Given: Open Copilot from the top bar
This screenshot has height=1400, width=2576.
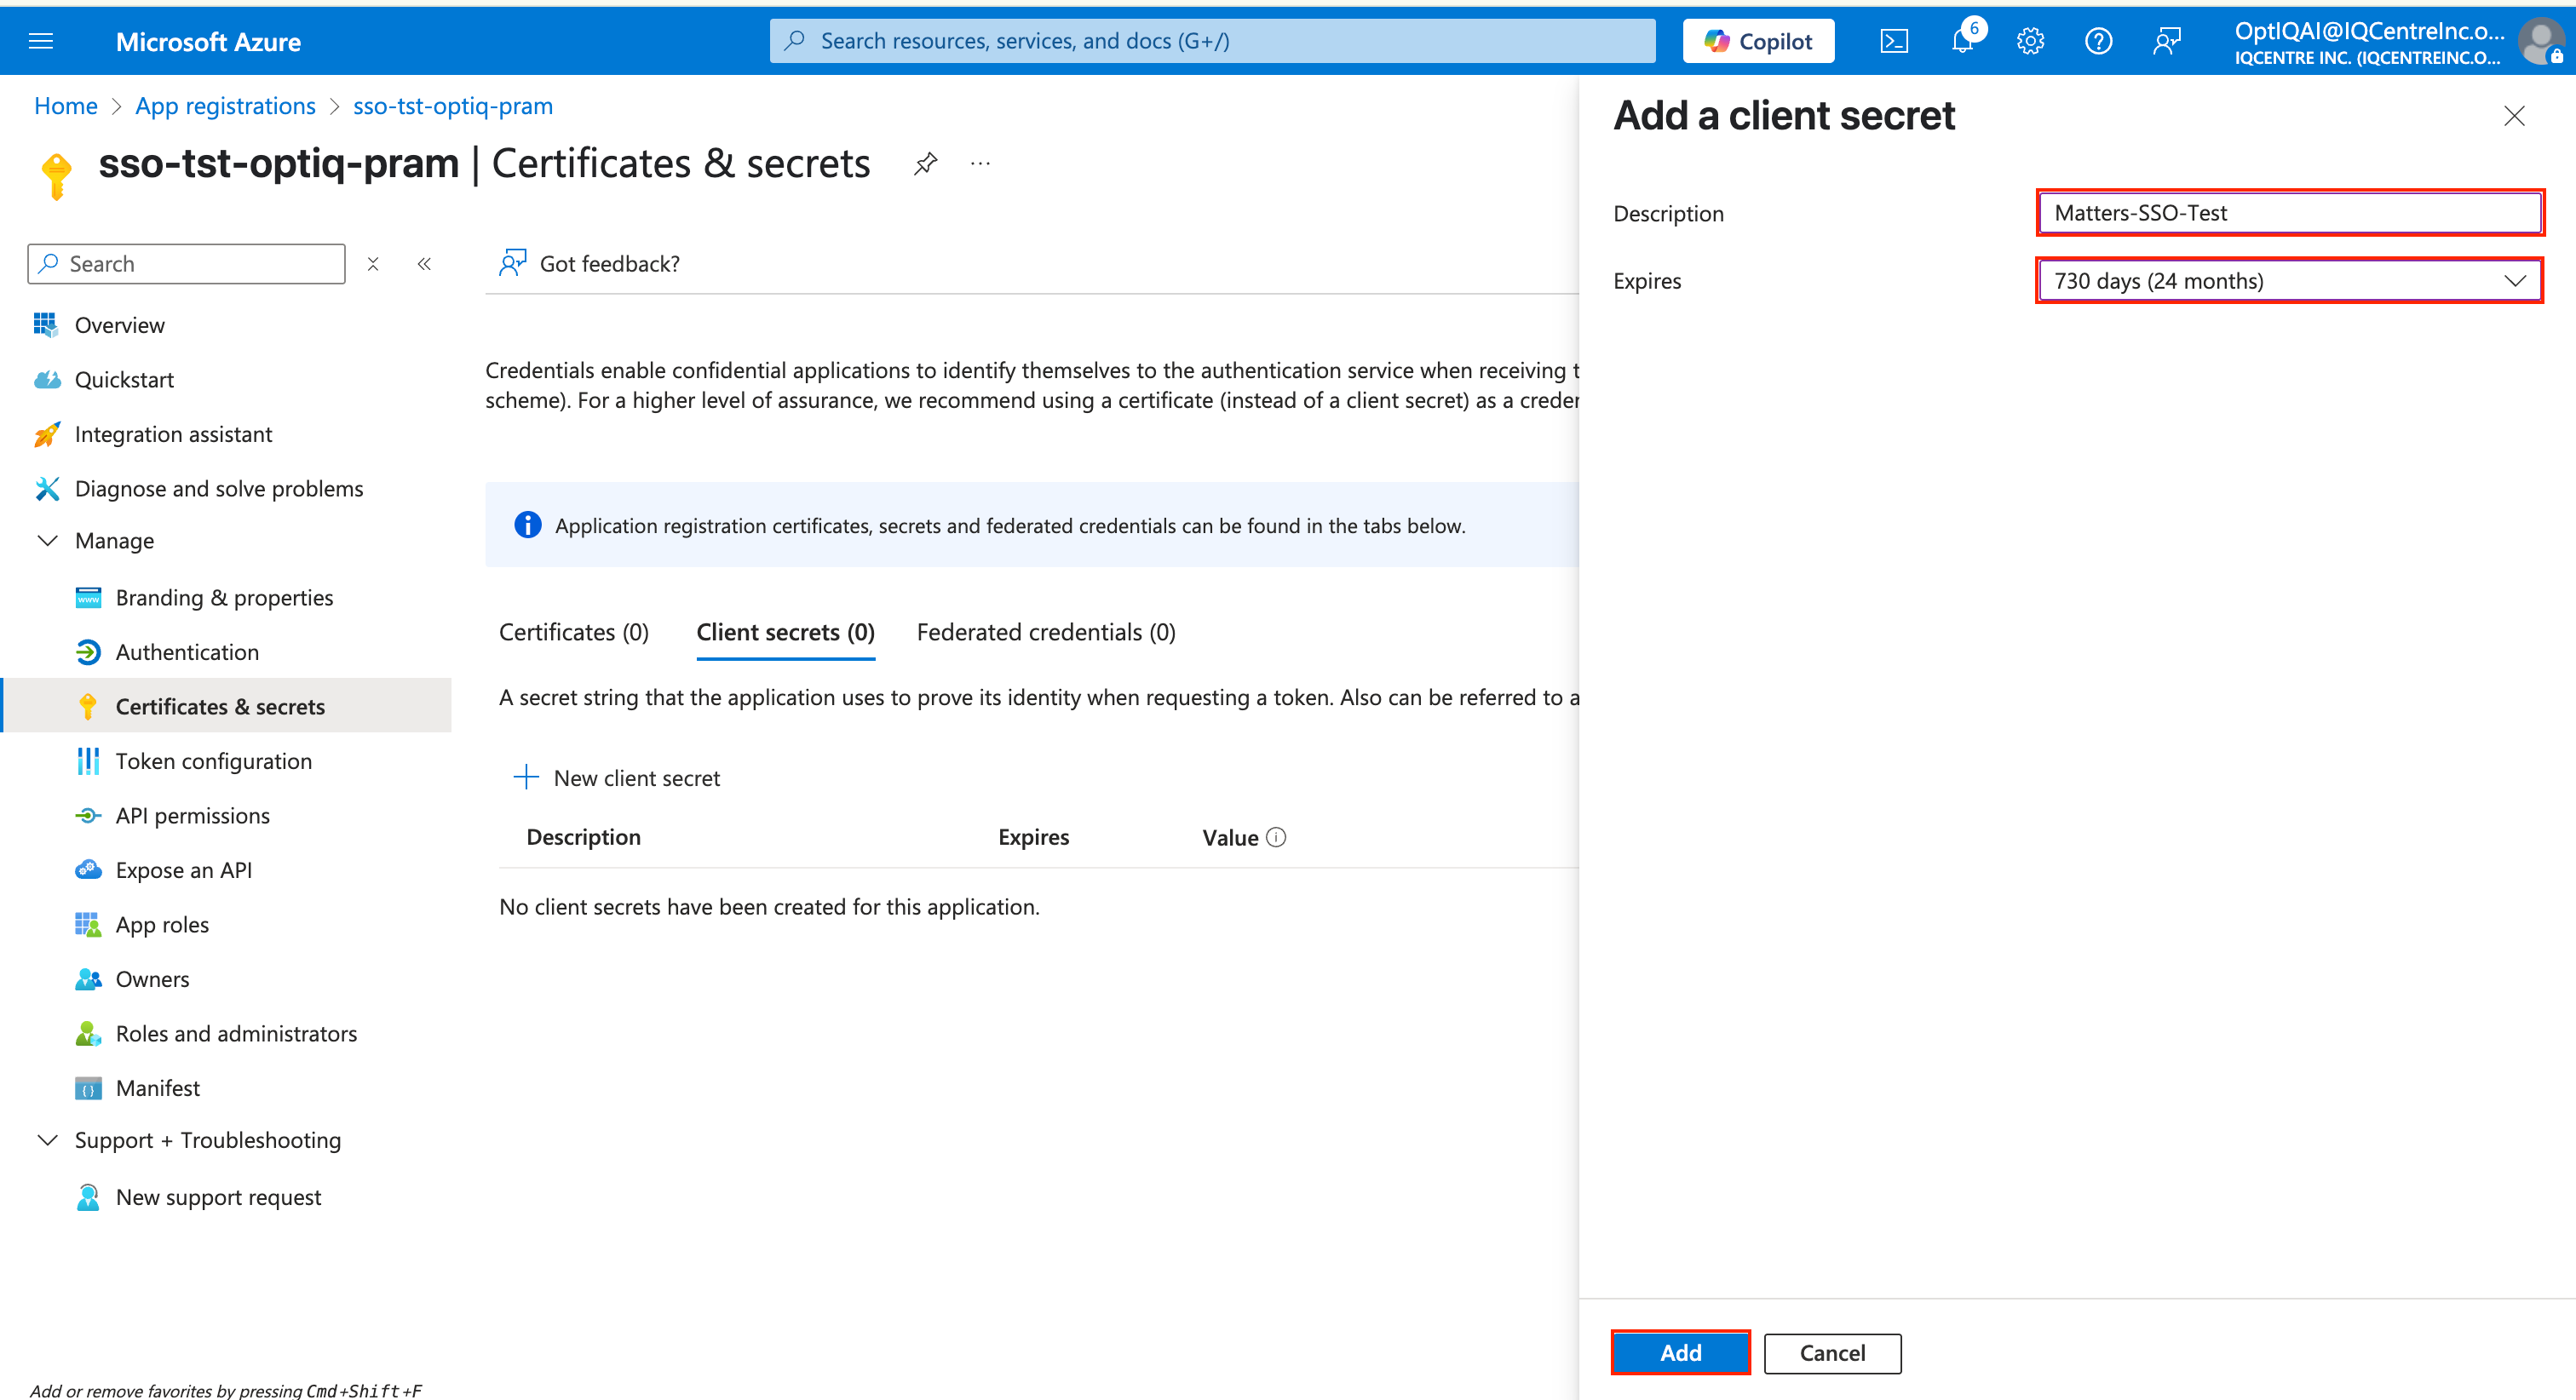Looking at the screenshot, I should [x=1759, y=41].
